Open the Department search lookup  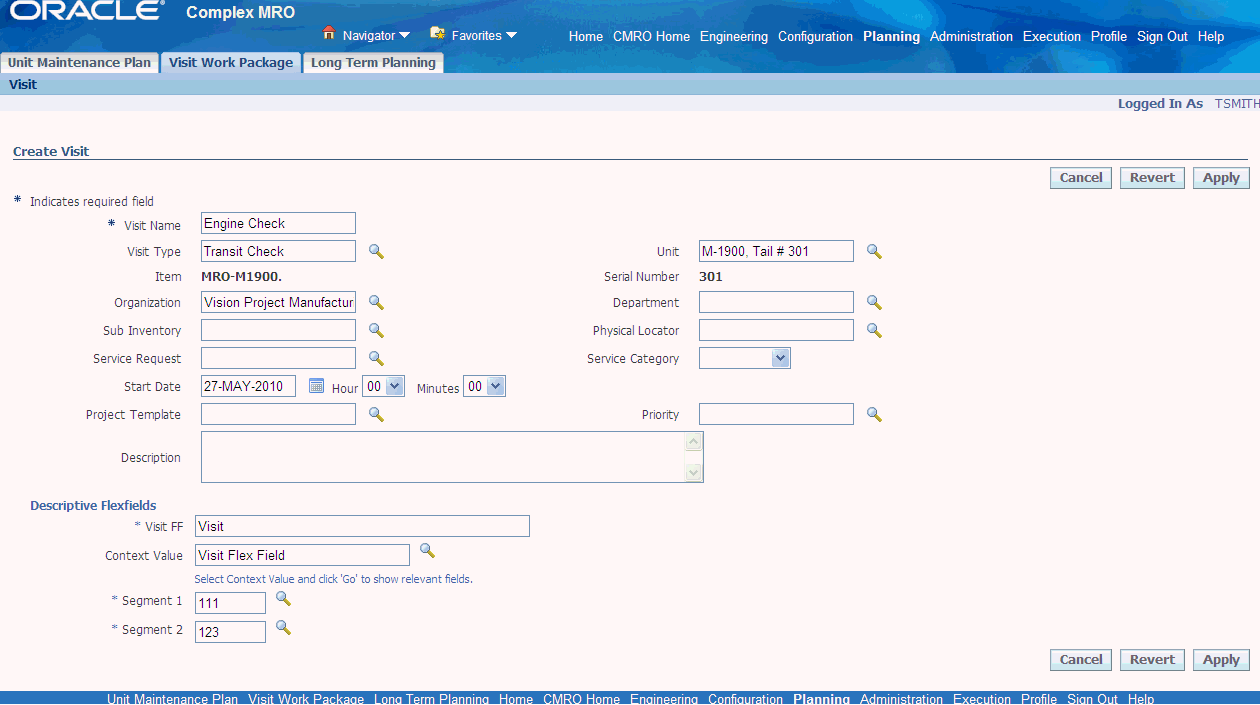click(874, 302)
